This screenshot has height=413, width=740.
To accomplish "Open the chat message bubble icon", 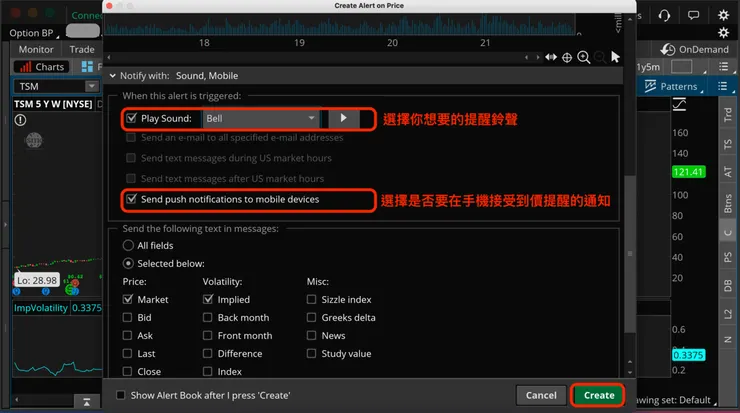I will [693, 15].
